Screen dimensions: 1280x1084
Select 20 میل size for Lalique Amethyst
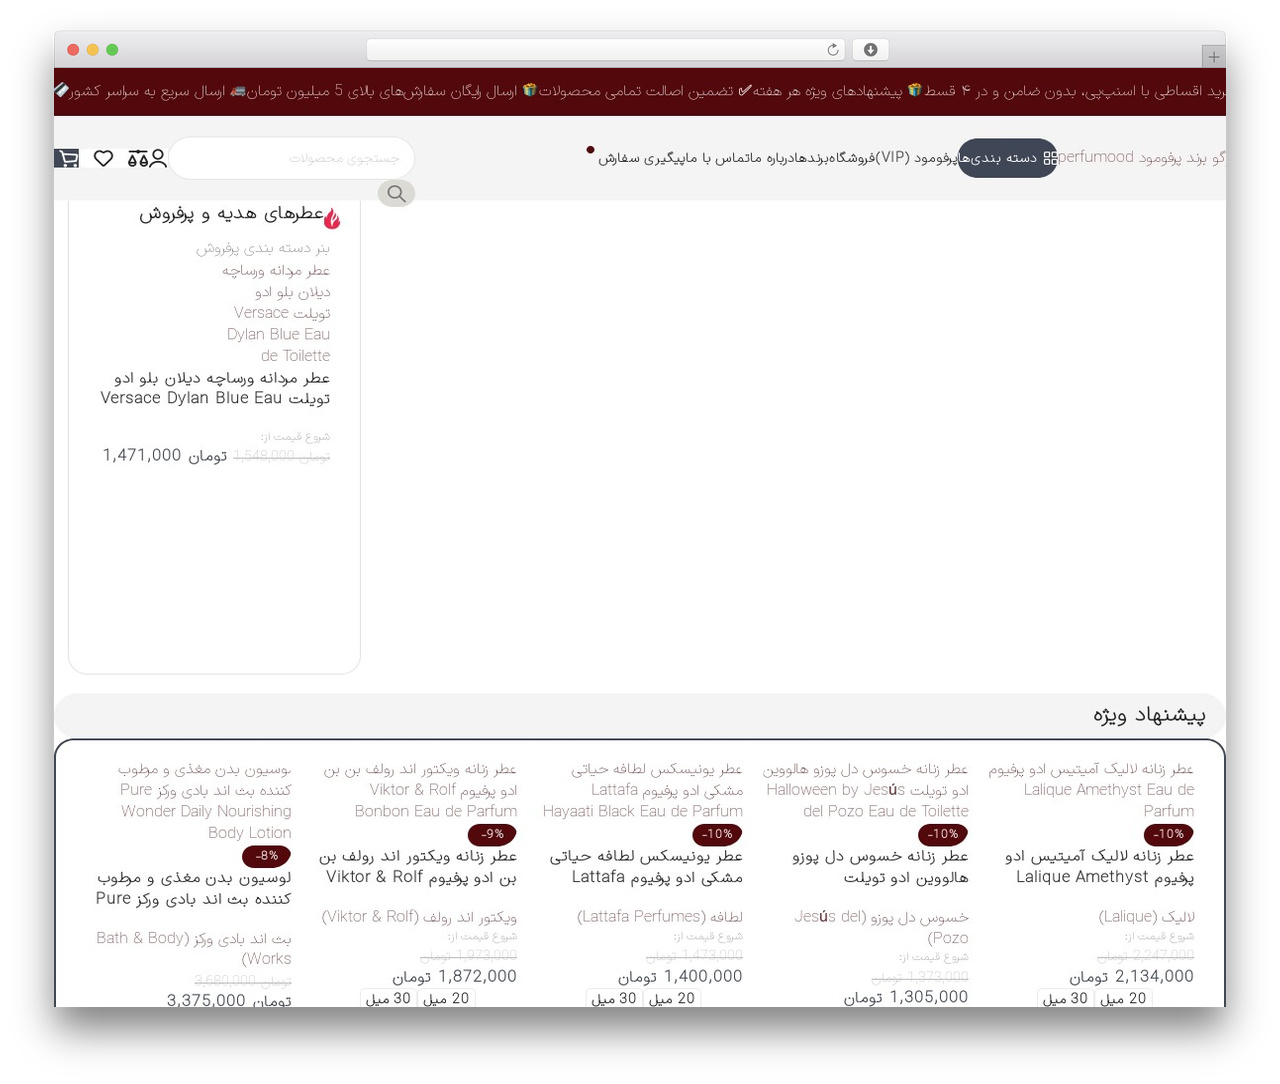click(x=1123, y=998)
